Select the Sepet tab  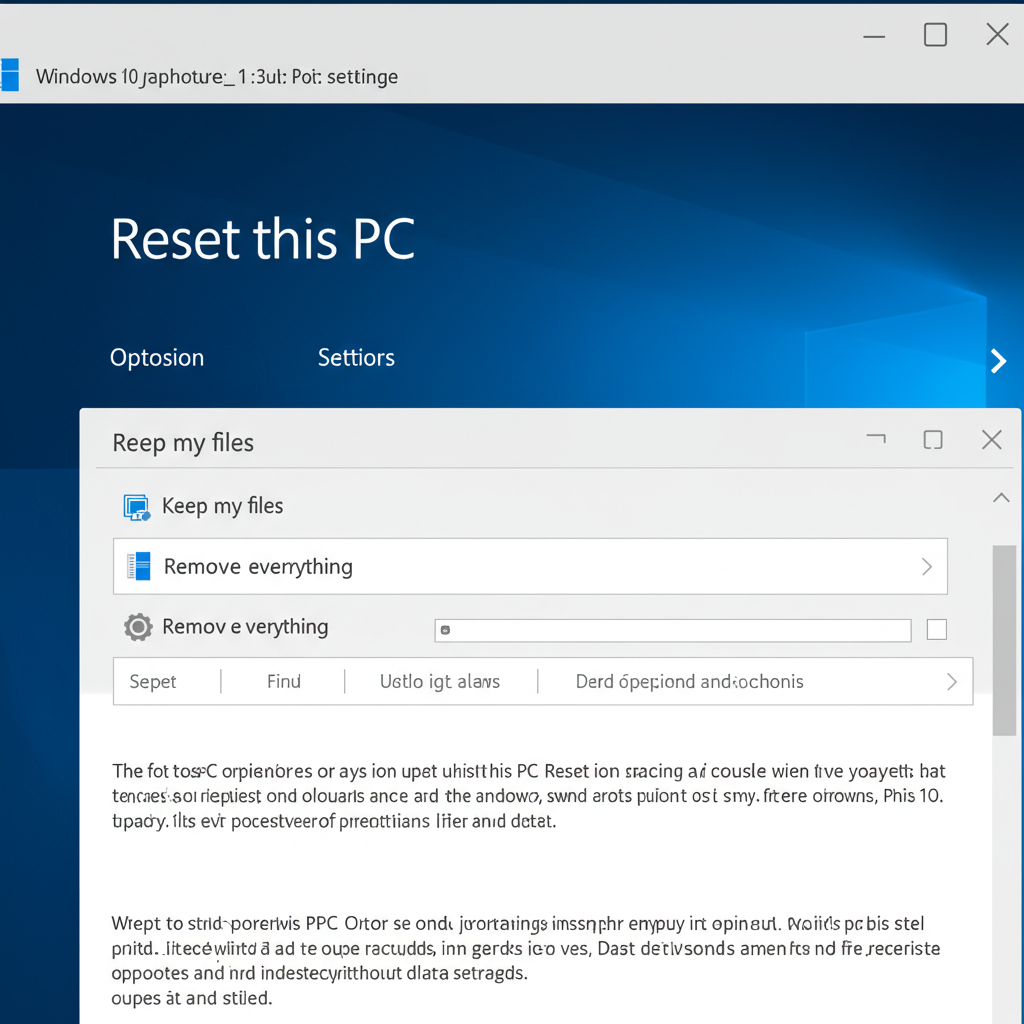pos(153,682)
